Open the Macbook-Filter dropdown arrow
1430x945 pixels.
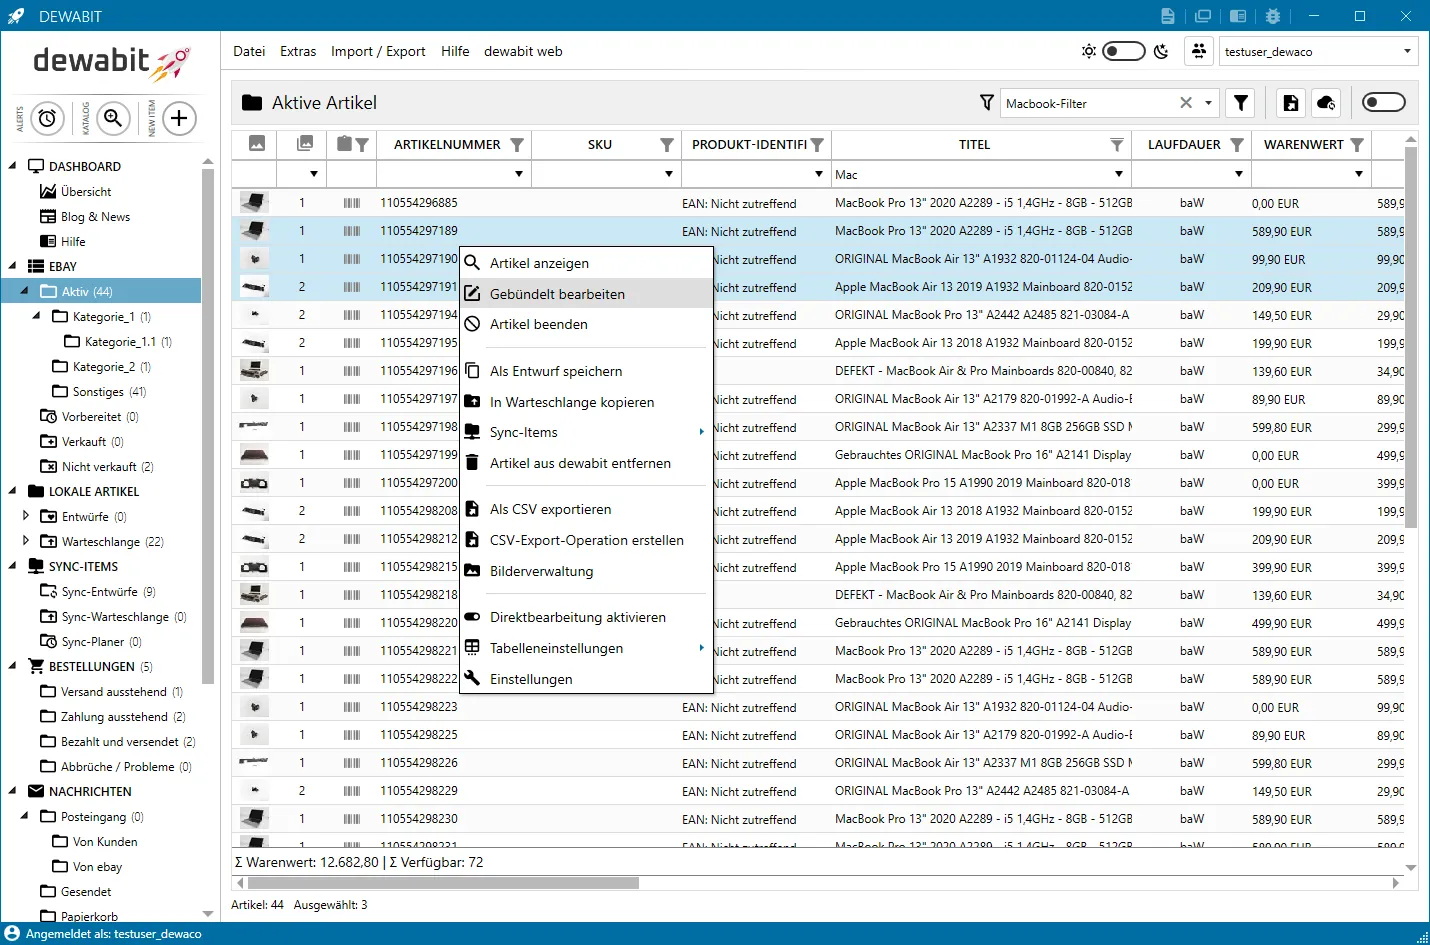coord(1208,103)
